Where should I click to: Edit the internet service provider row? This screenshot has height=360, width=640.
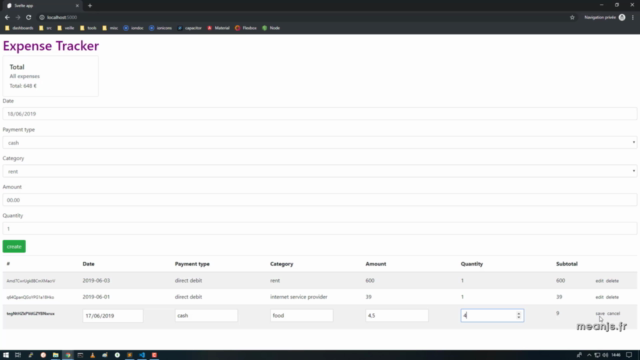coord(599,297)
